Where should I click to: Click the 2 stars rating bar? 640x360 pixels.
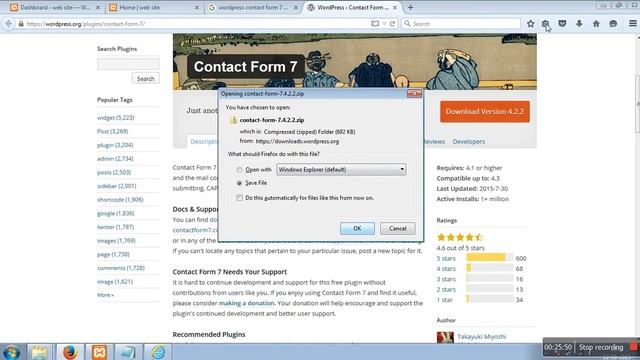pos(490,289)
